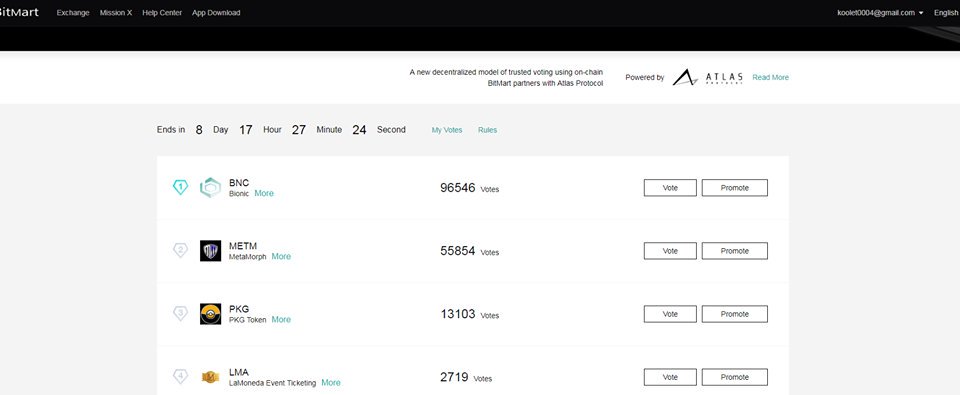This screenshot has width=960, height=395.
Task: Click the Ends in countdown label
Action: point(171,130)
